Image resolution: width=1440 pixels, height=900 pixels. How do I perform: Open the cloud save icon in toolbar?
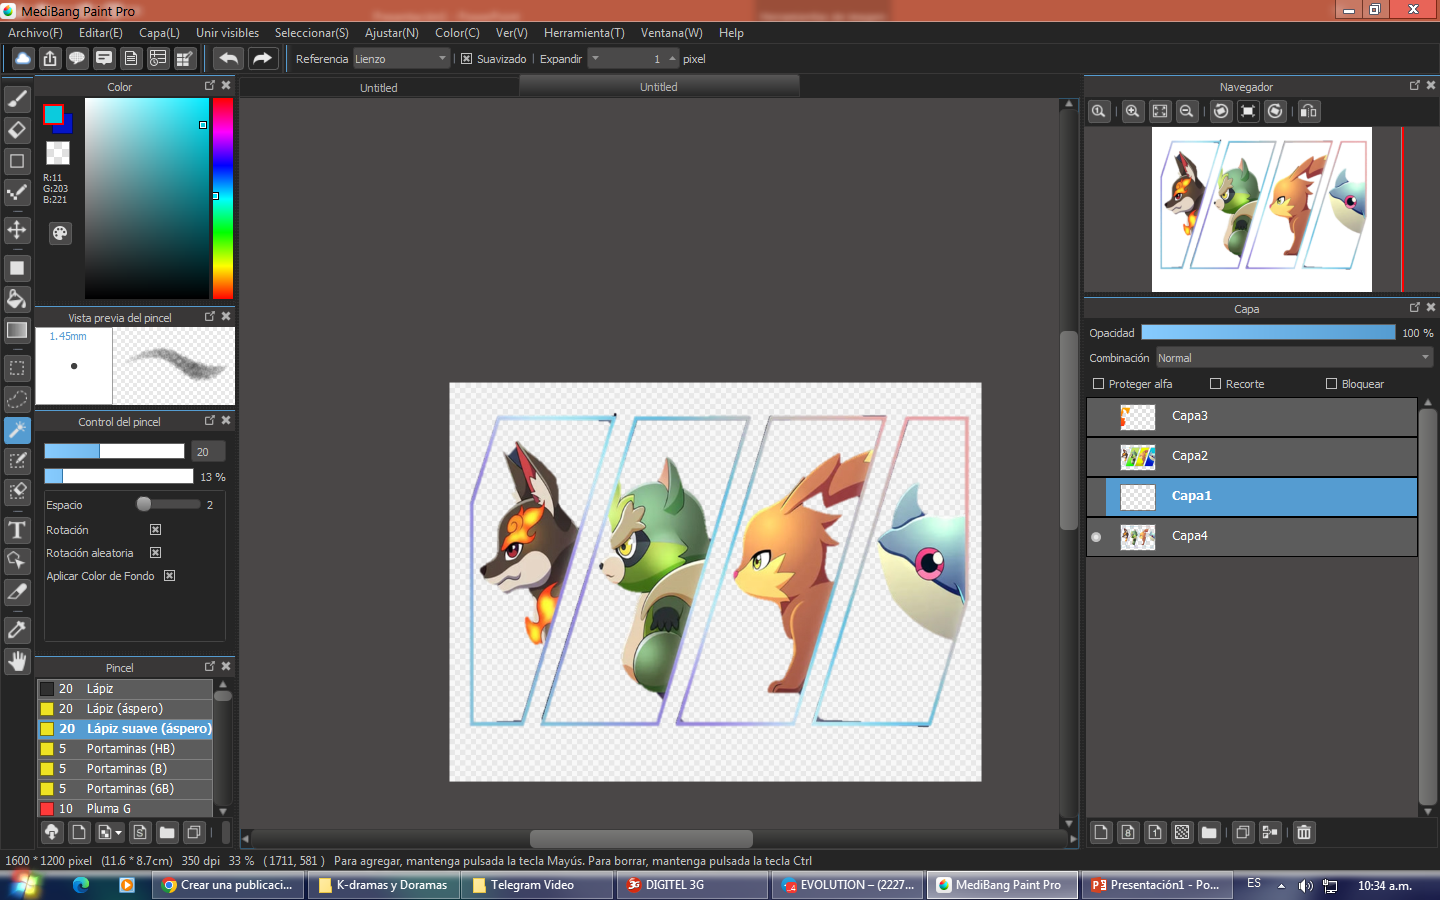tap(22, 58)
